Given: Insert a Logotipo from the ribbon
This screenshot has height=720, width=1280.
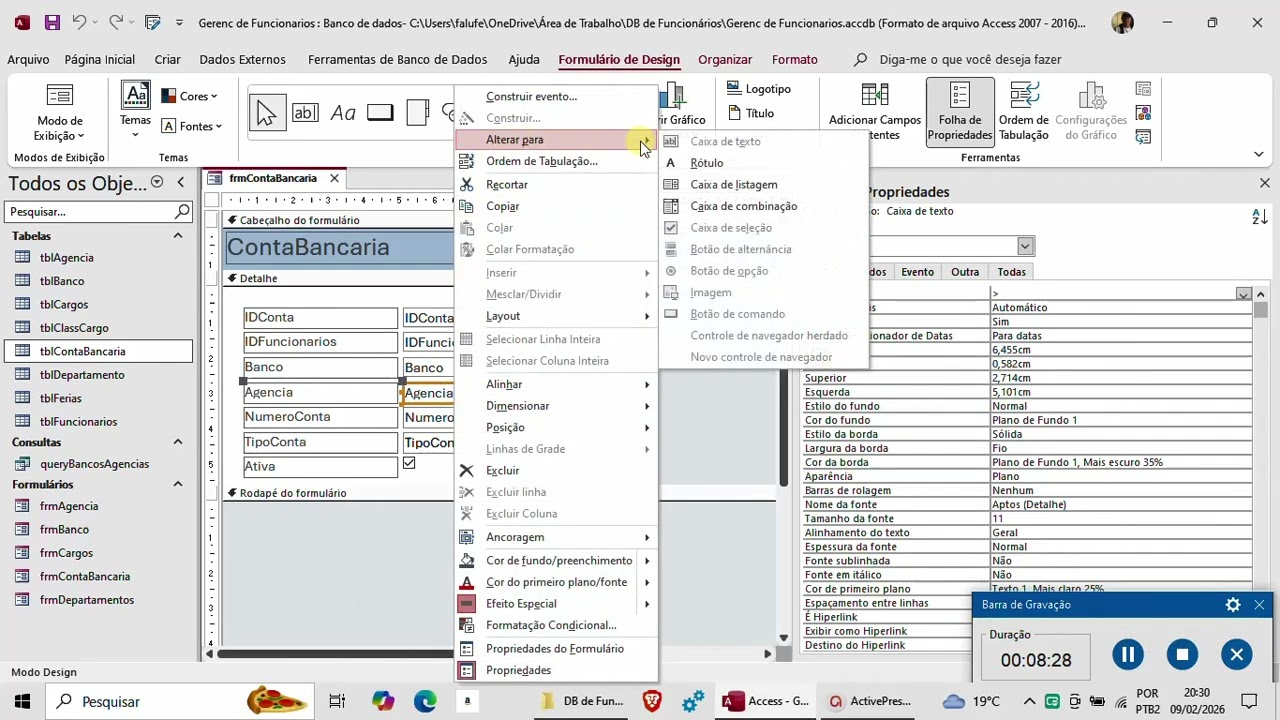Looking at the screenshot, I should 759,89.
